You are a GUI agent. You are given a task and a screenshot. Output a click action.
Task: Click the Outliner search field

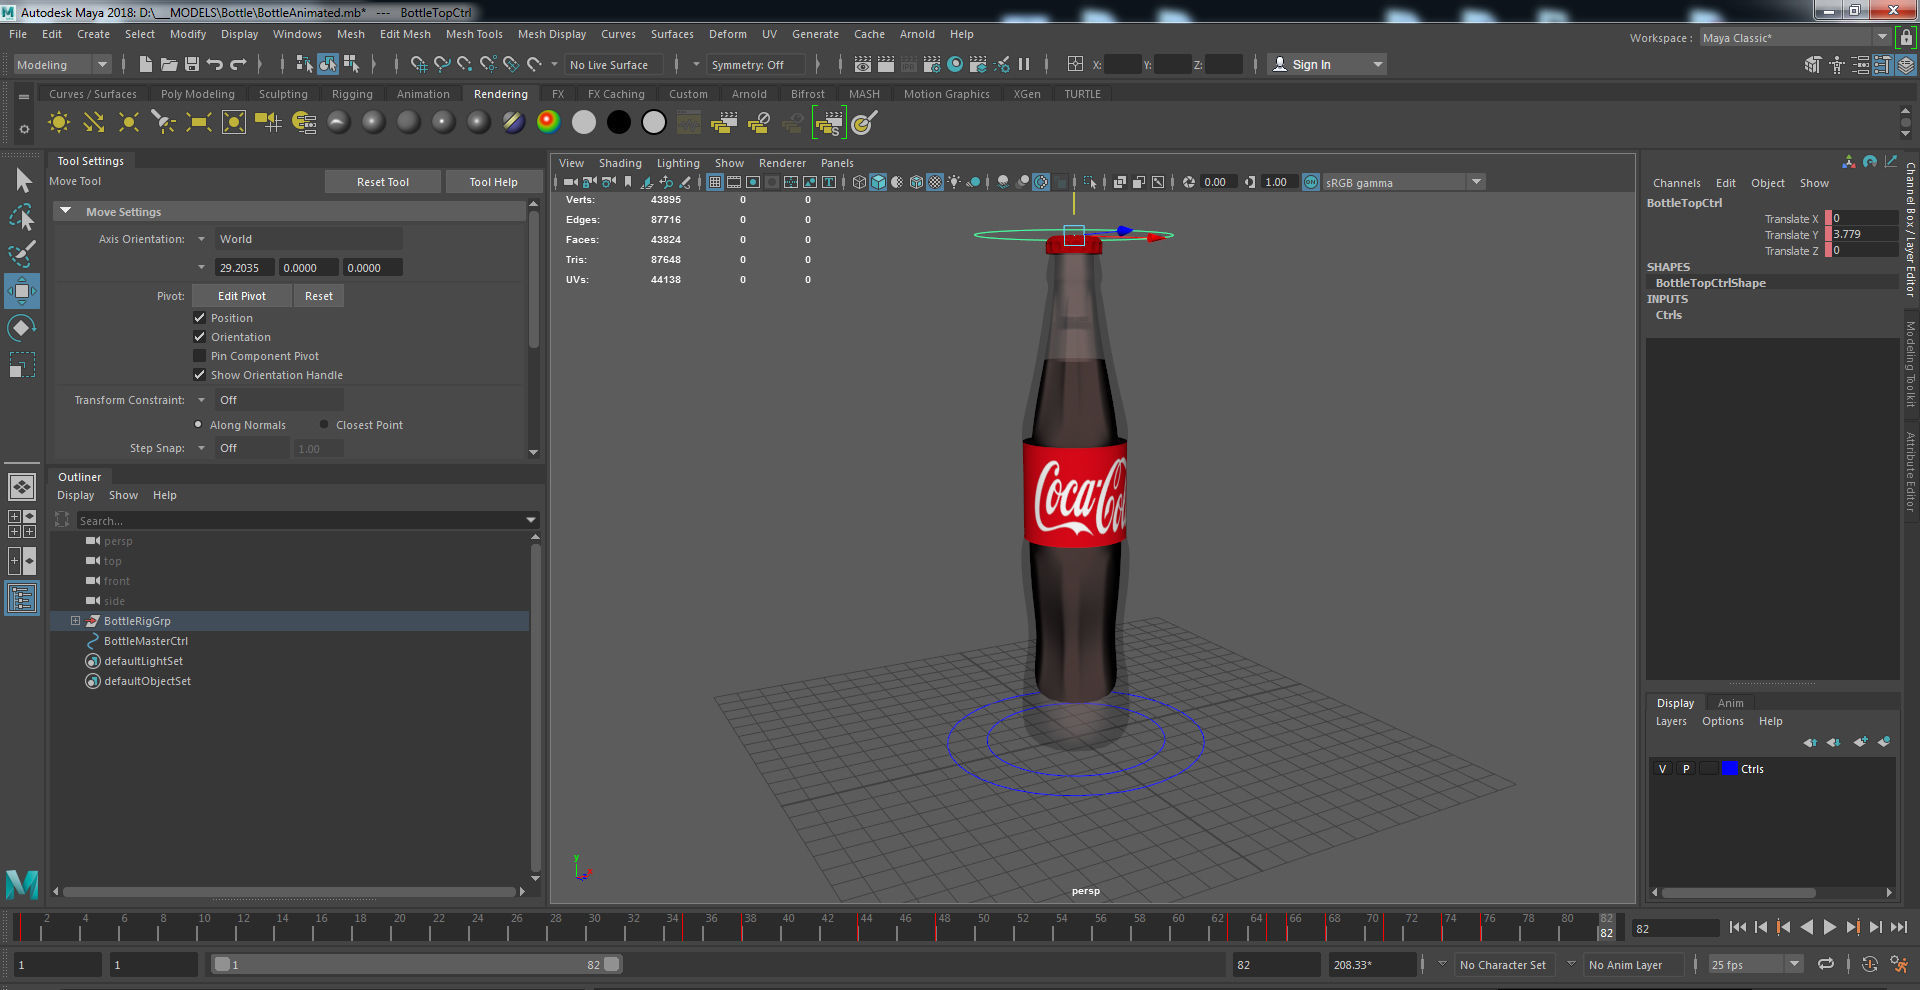click(x=307, y=521)
